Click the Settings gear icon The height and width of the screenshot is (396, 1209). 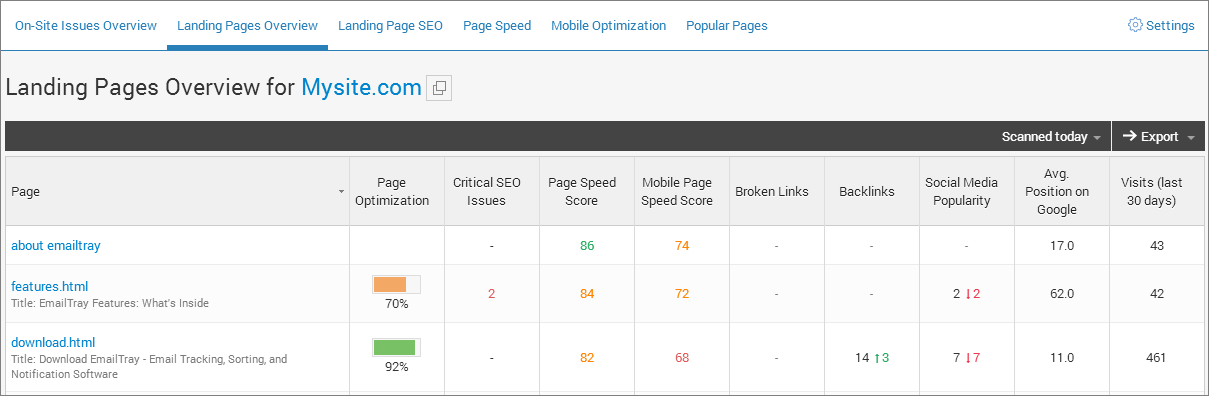click(x=1135, y=25)
